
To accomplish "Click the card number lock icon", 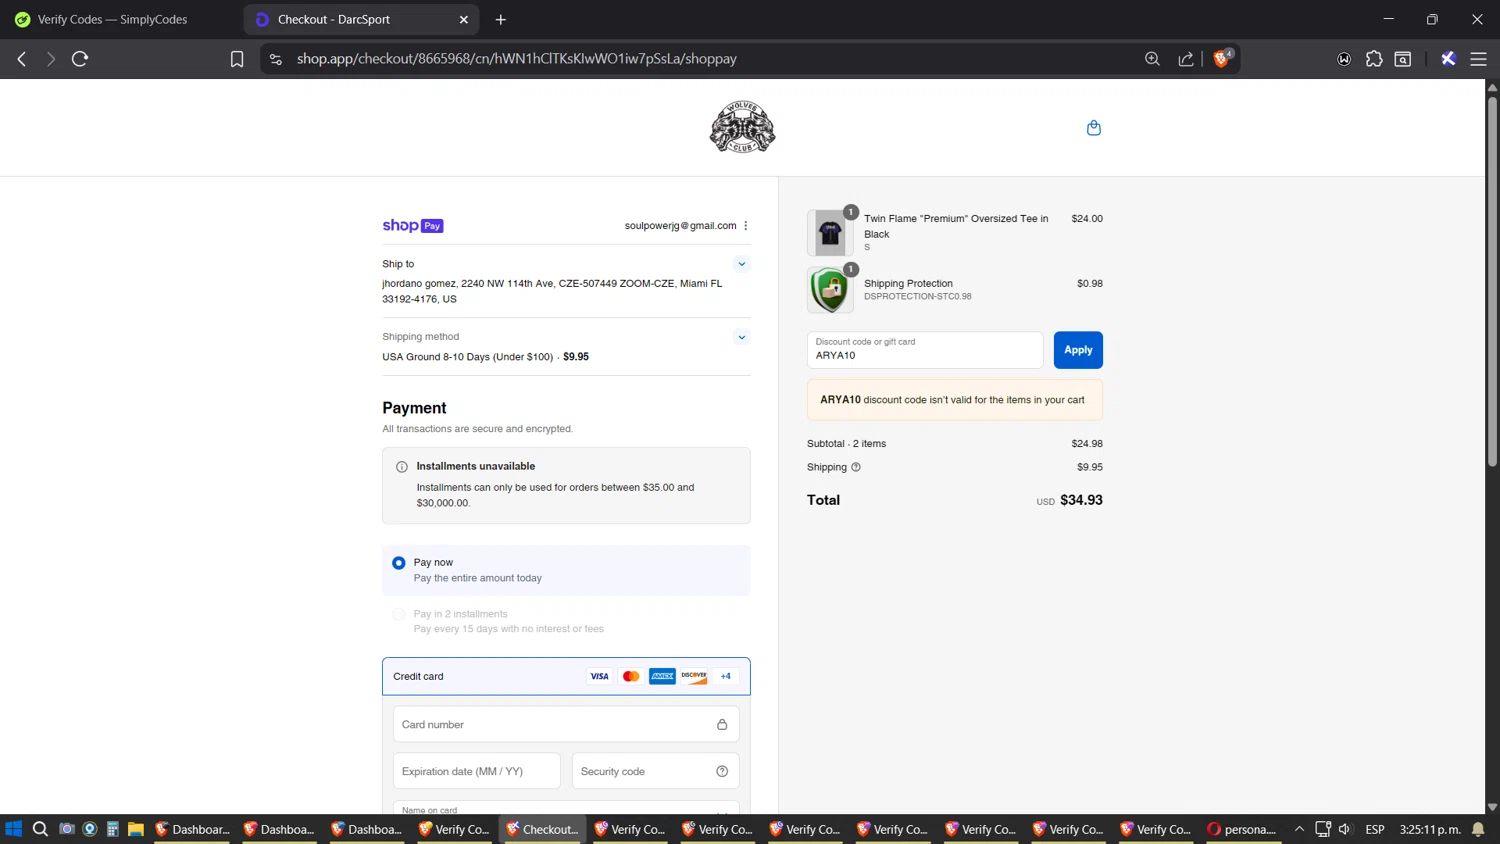I will (722, 725).
